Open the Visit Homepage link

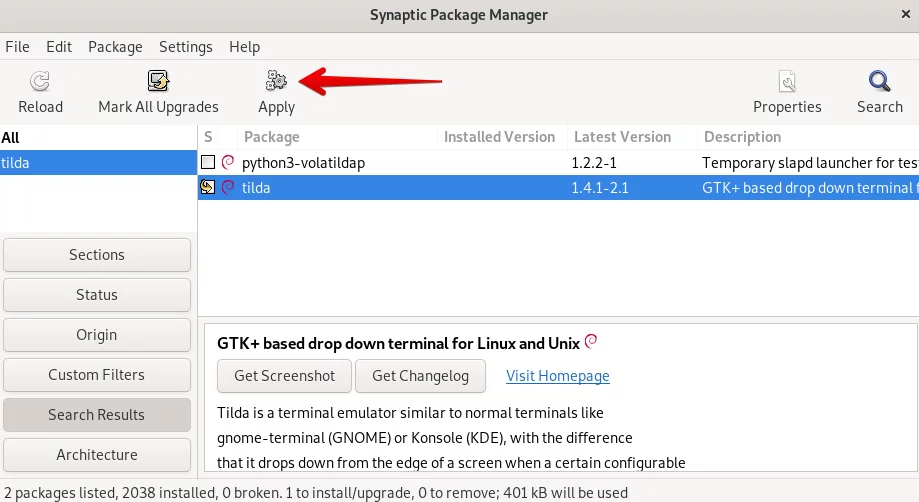tap(558, 376)
